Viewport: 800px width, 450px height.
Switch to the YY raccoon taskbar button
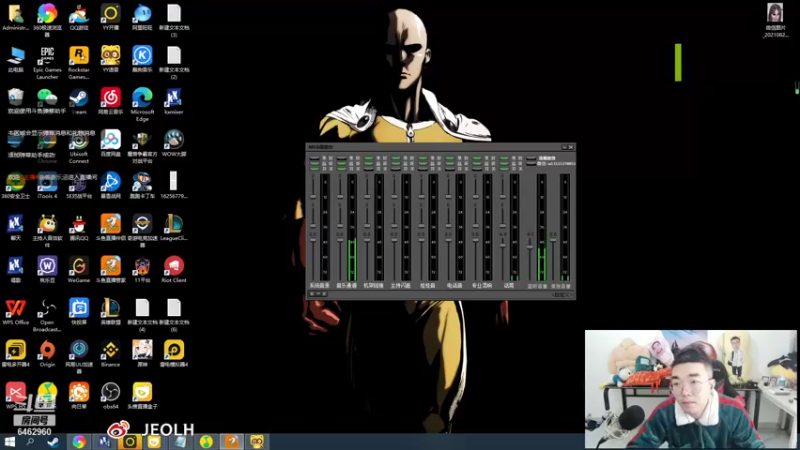coord(257,442)
